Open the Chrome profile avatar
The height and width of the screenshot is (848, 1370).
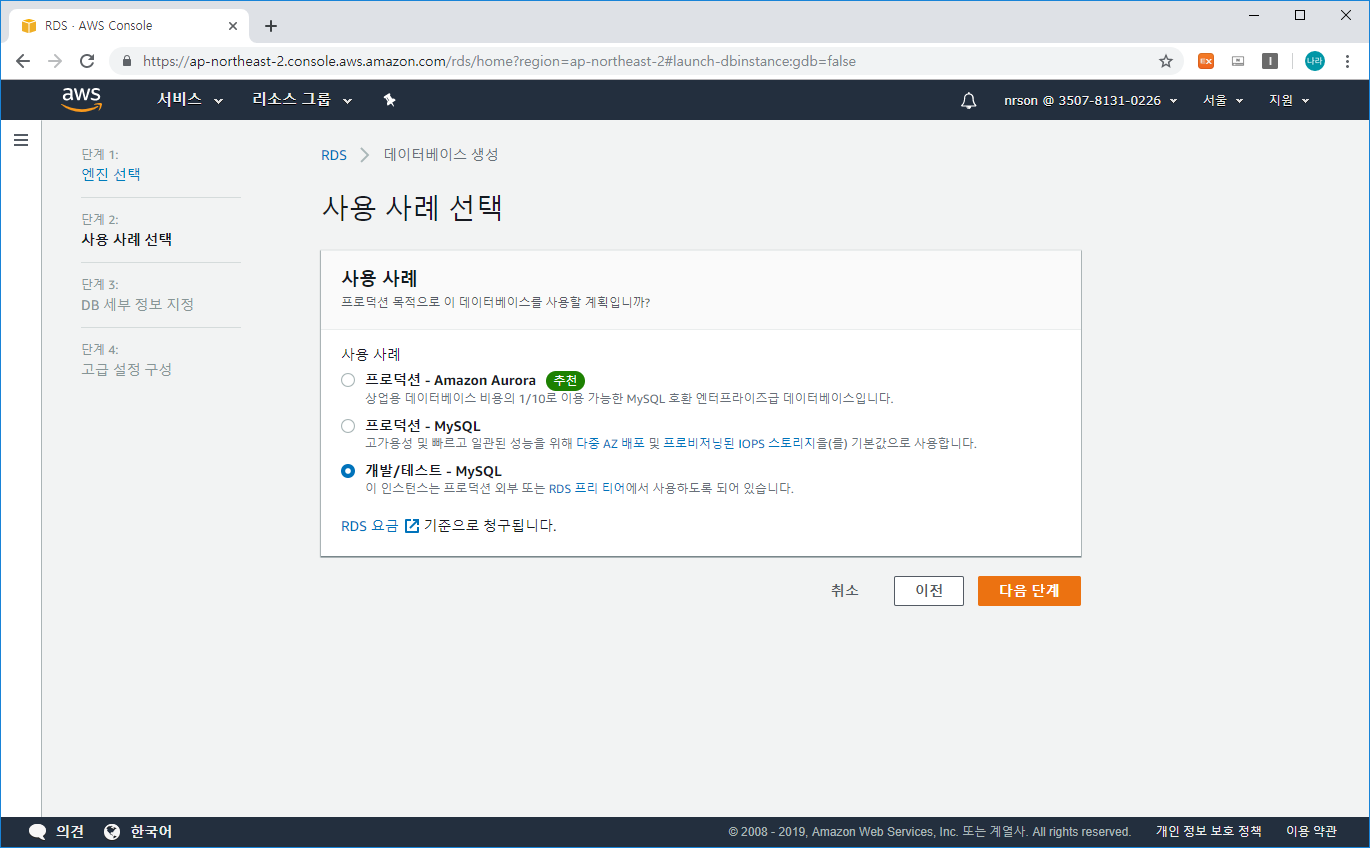click(x=1315, y=61)
